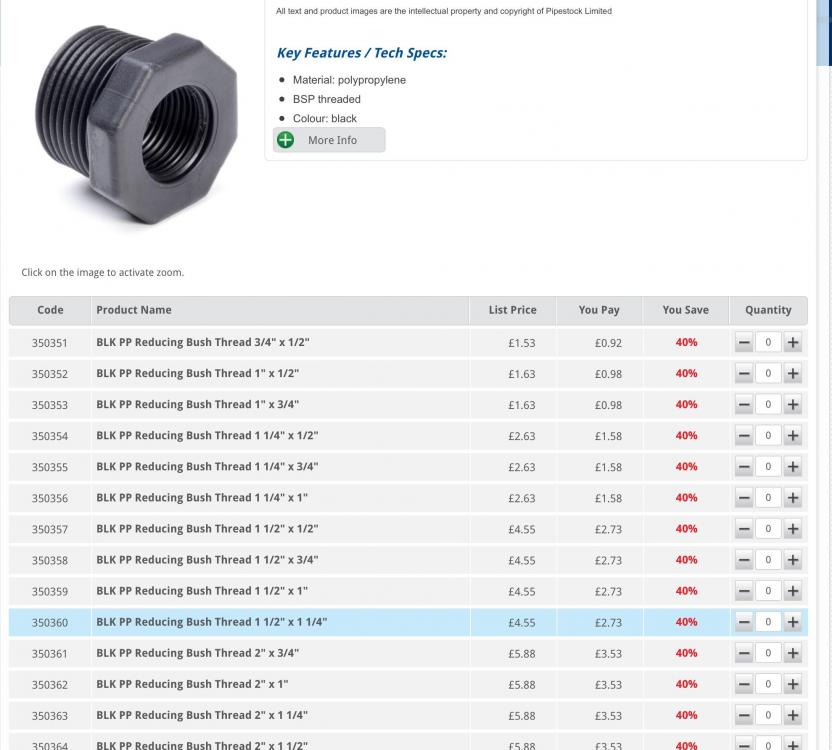Click the Quantity column header

[768, 310]
